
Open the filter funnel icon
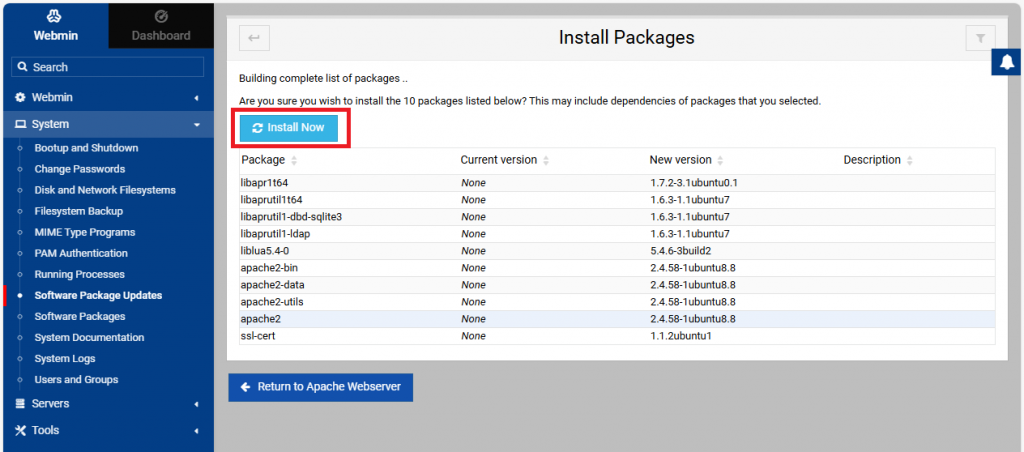click(x=980, y=38)
